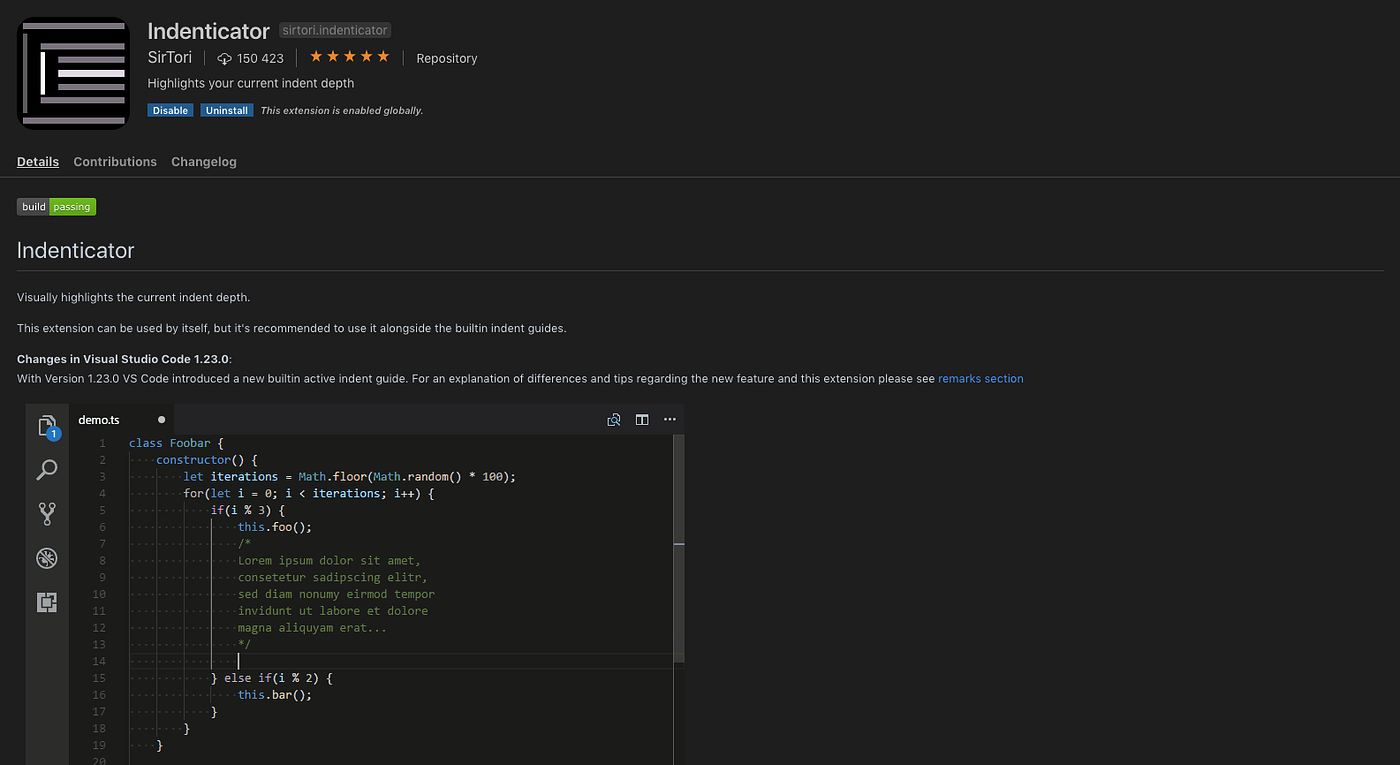This screenshot has height=765, width=1400.
Task: Open the Source Control icon
Action: (x=47, y=513)
